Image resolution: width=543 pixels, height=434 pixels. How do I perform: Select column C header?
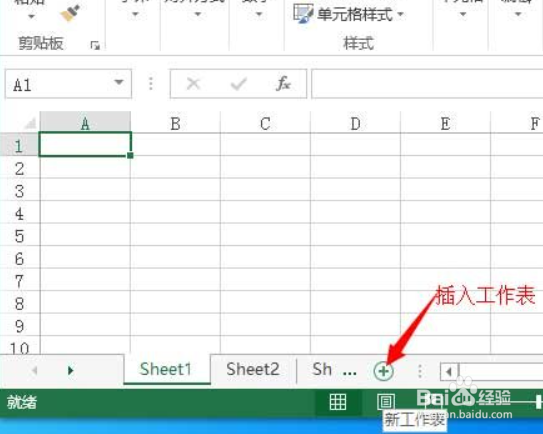point(265,122)
